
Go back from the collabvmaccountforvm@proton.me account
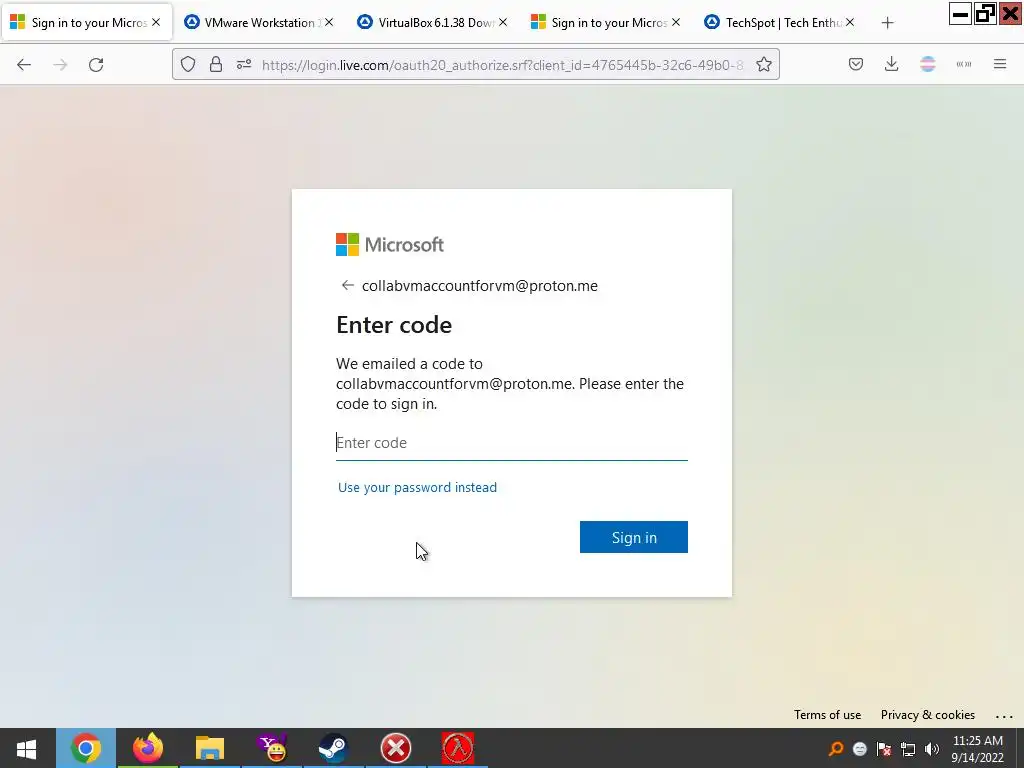pos(347,285)
